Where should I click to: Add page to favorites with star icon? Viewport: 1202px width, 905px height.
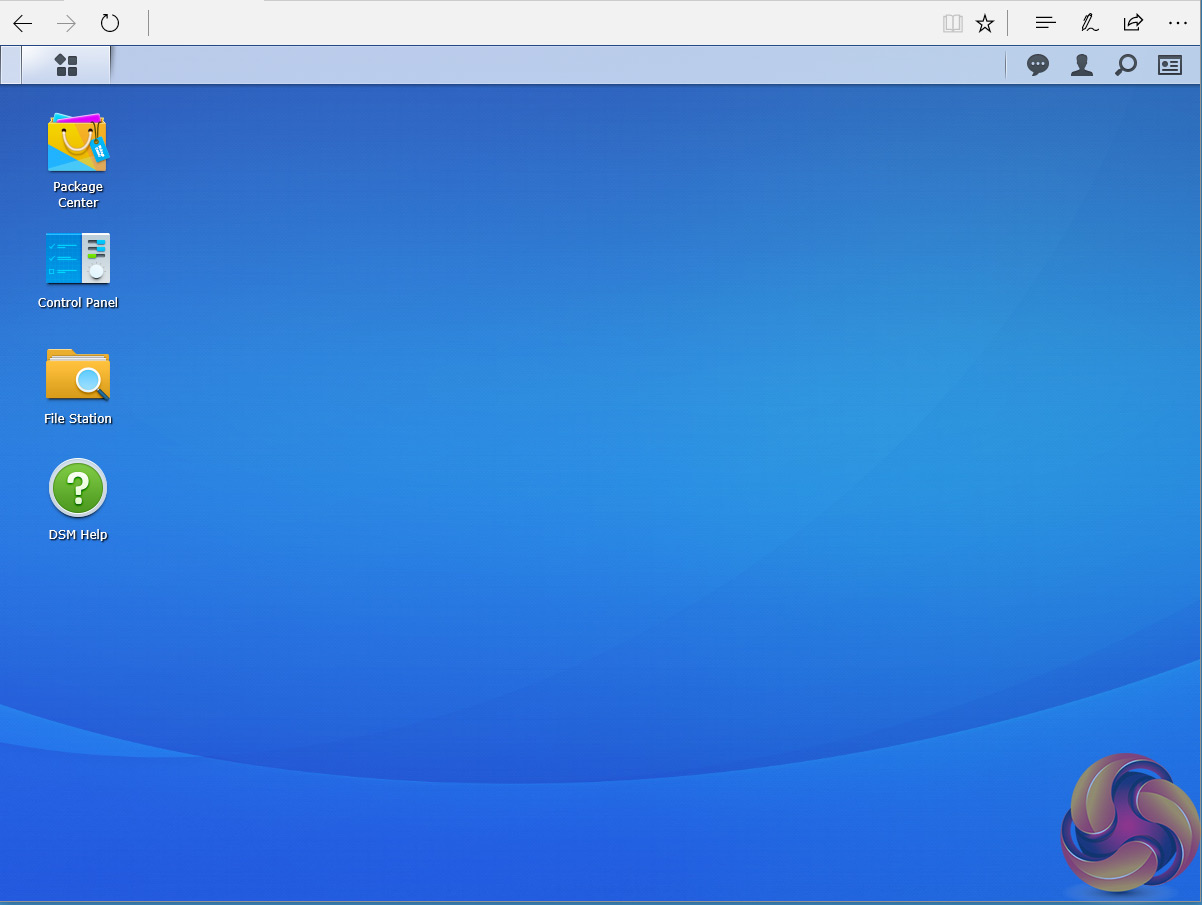985,23
